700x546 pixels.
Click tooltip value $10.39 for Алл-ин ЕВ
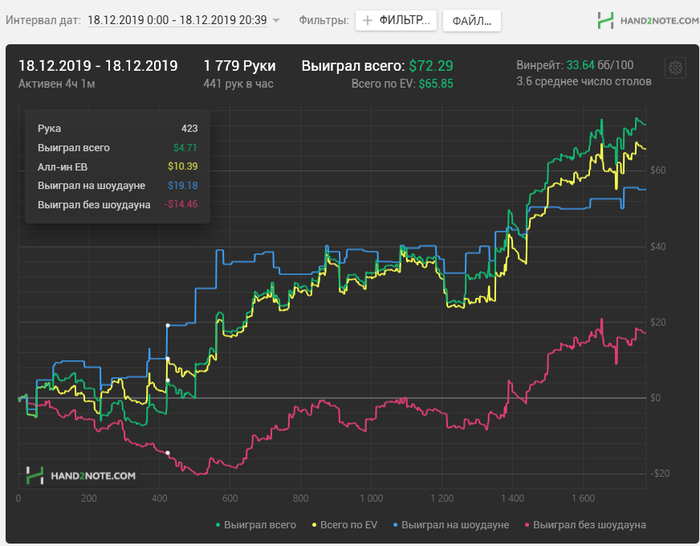click(x=183, y=167)
